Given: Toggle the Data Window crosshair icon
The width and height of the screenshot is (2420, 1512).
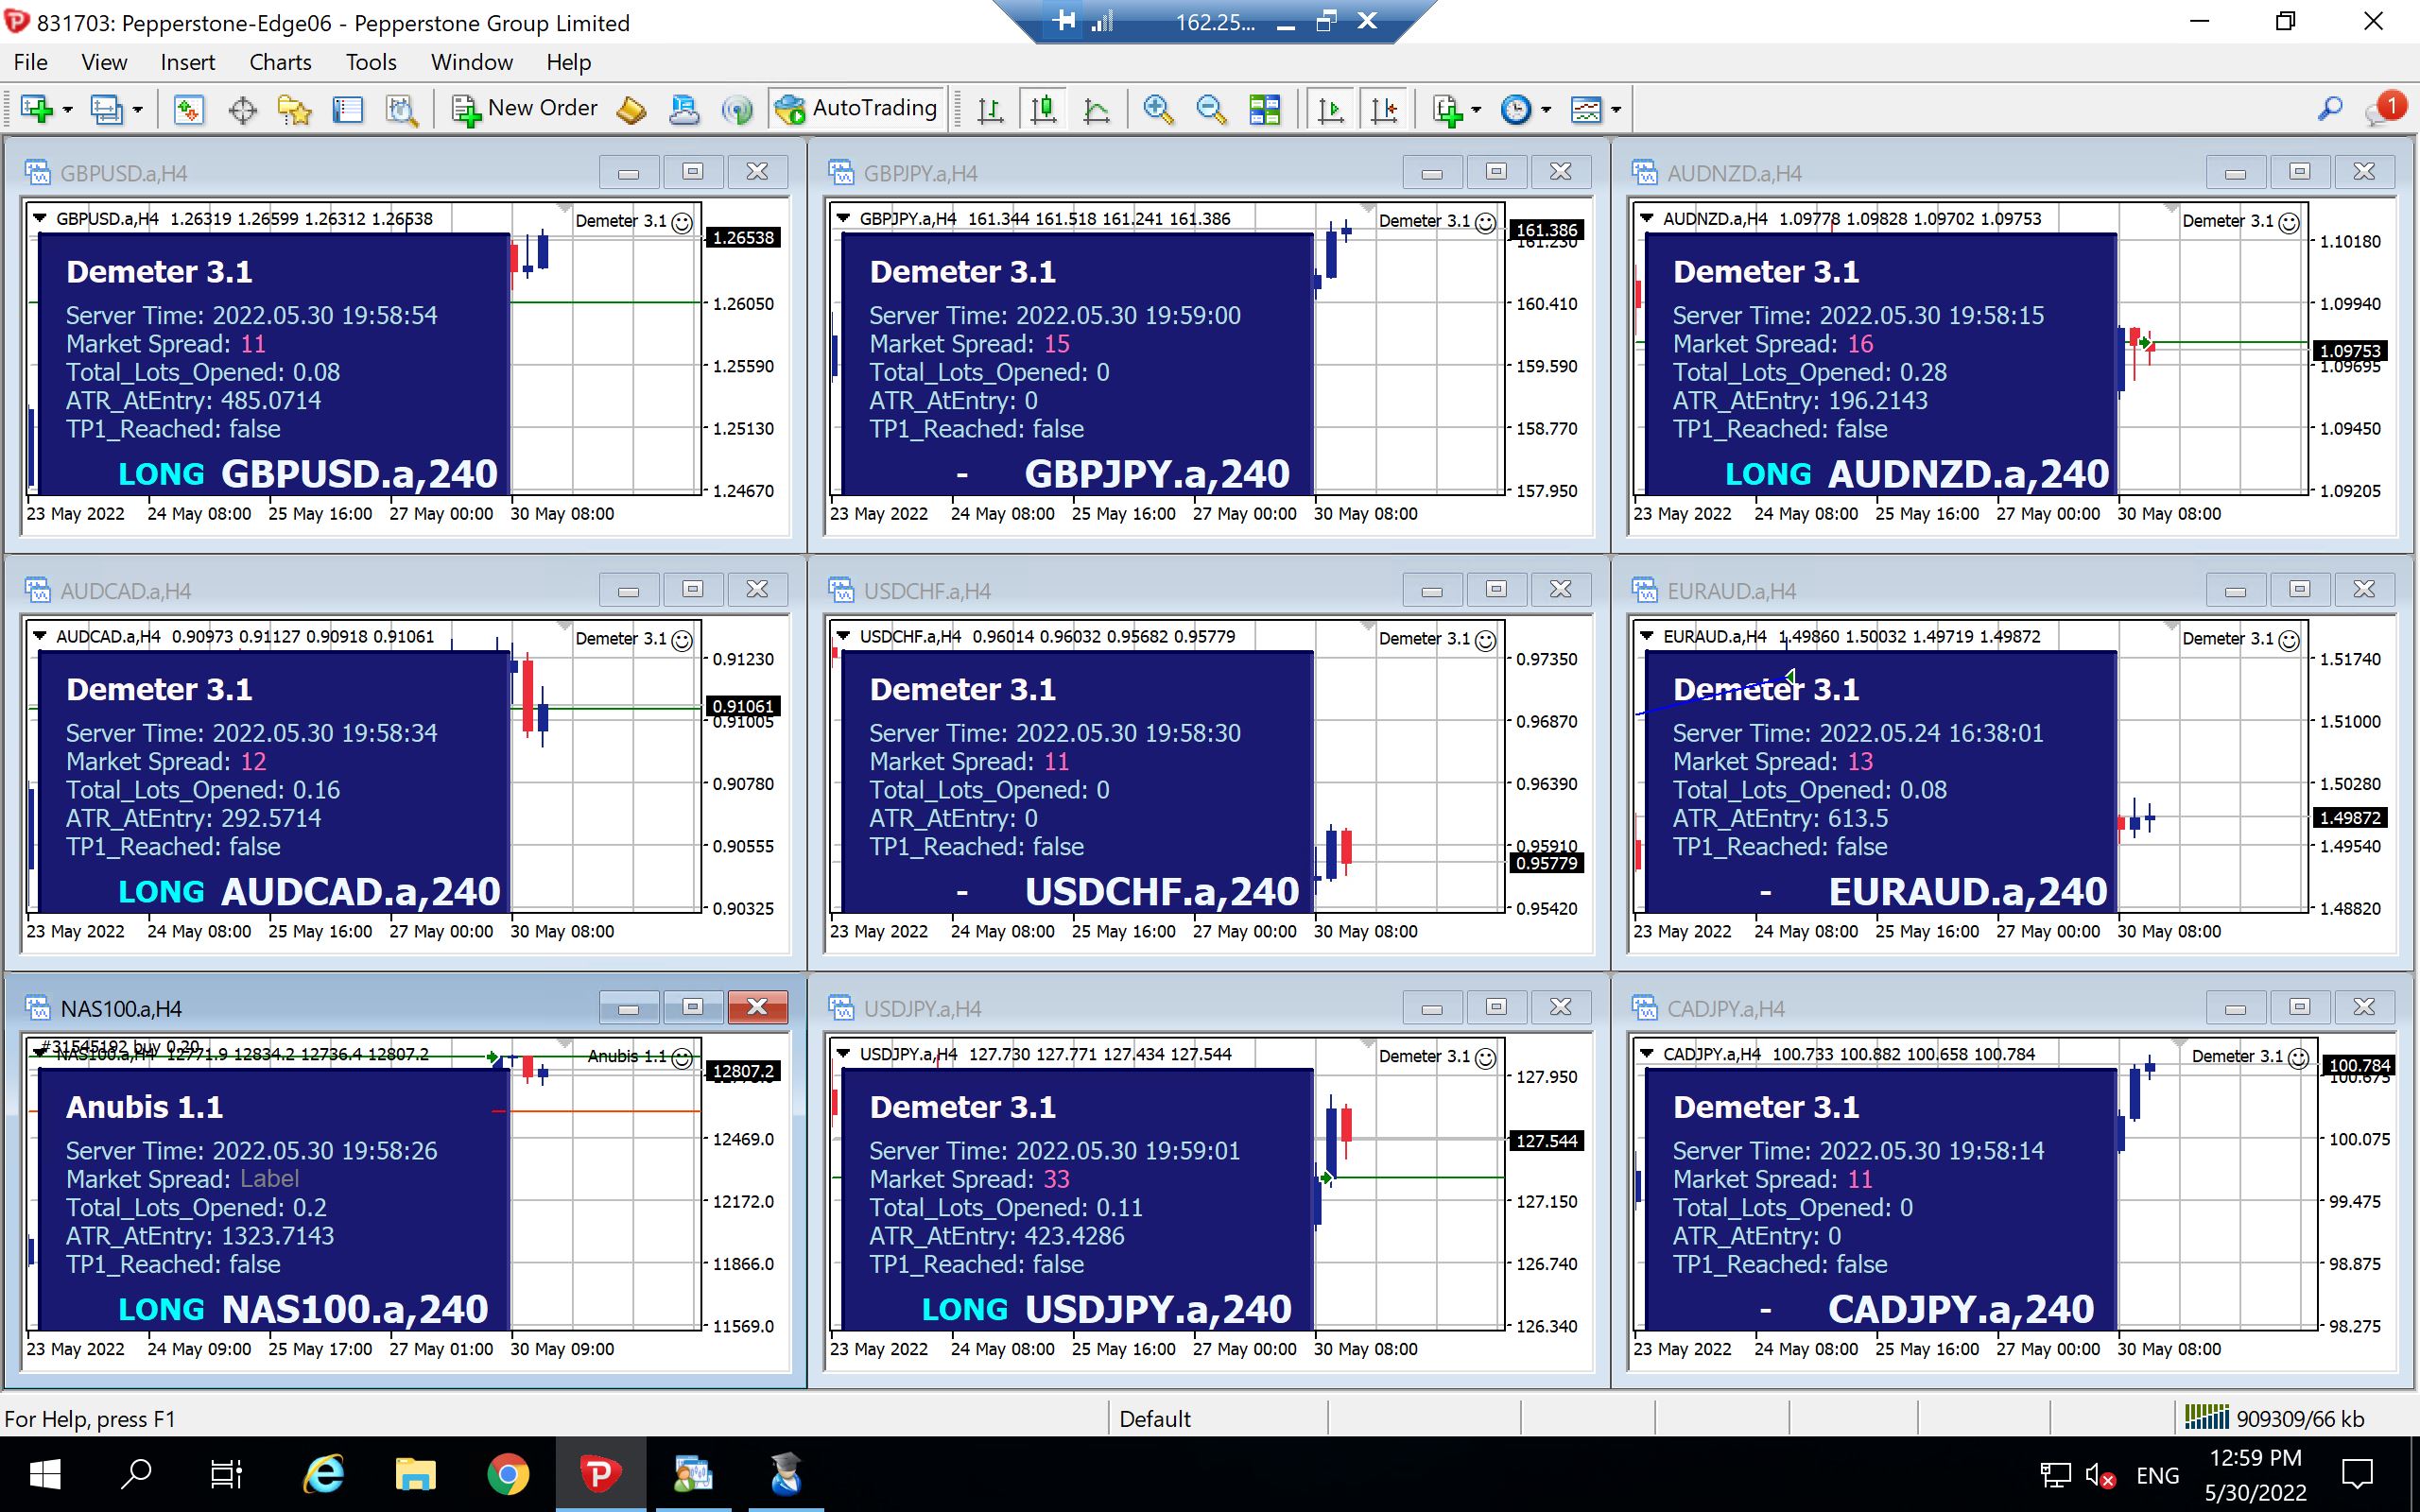Looking at the screenshot, I should 243,109.
